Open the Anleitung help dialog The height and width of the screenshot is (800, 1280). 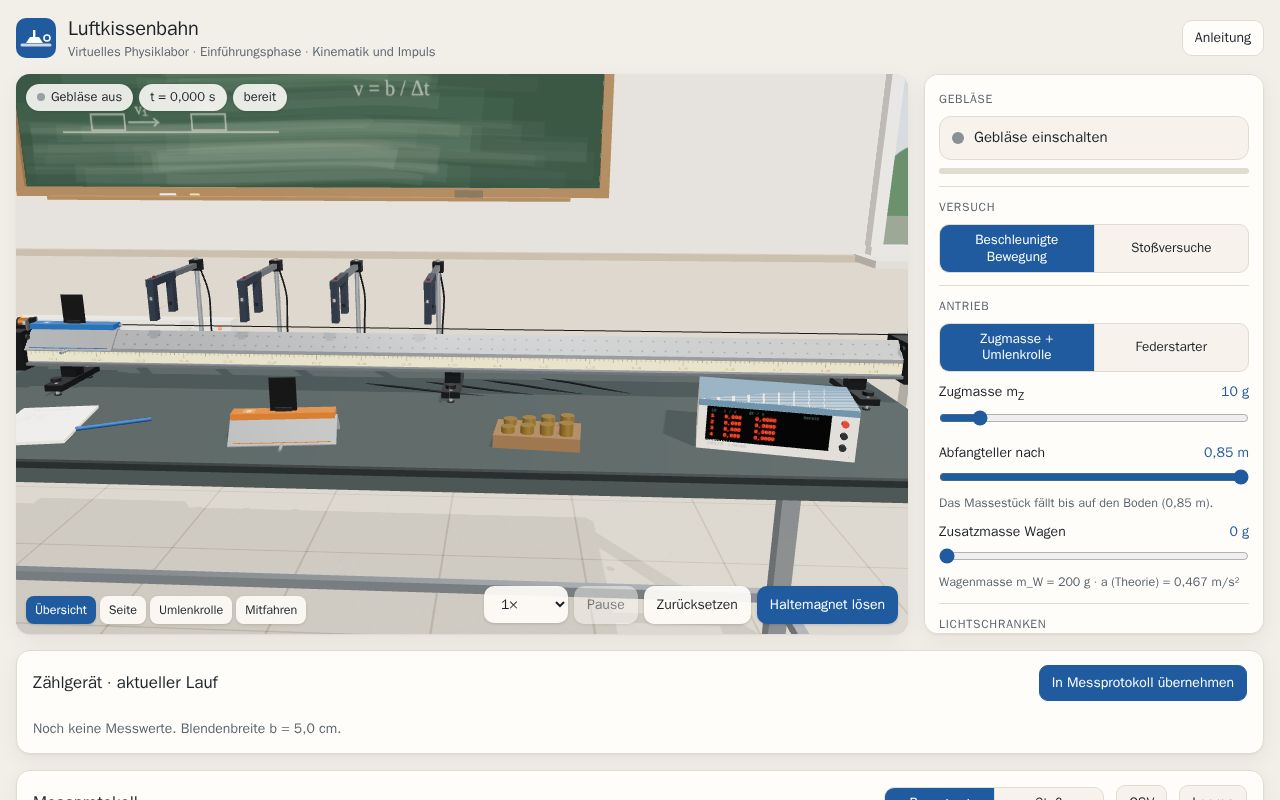click(x=1222, y=38)
